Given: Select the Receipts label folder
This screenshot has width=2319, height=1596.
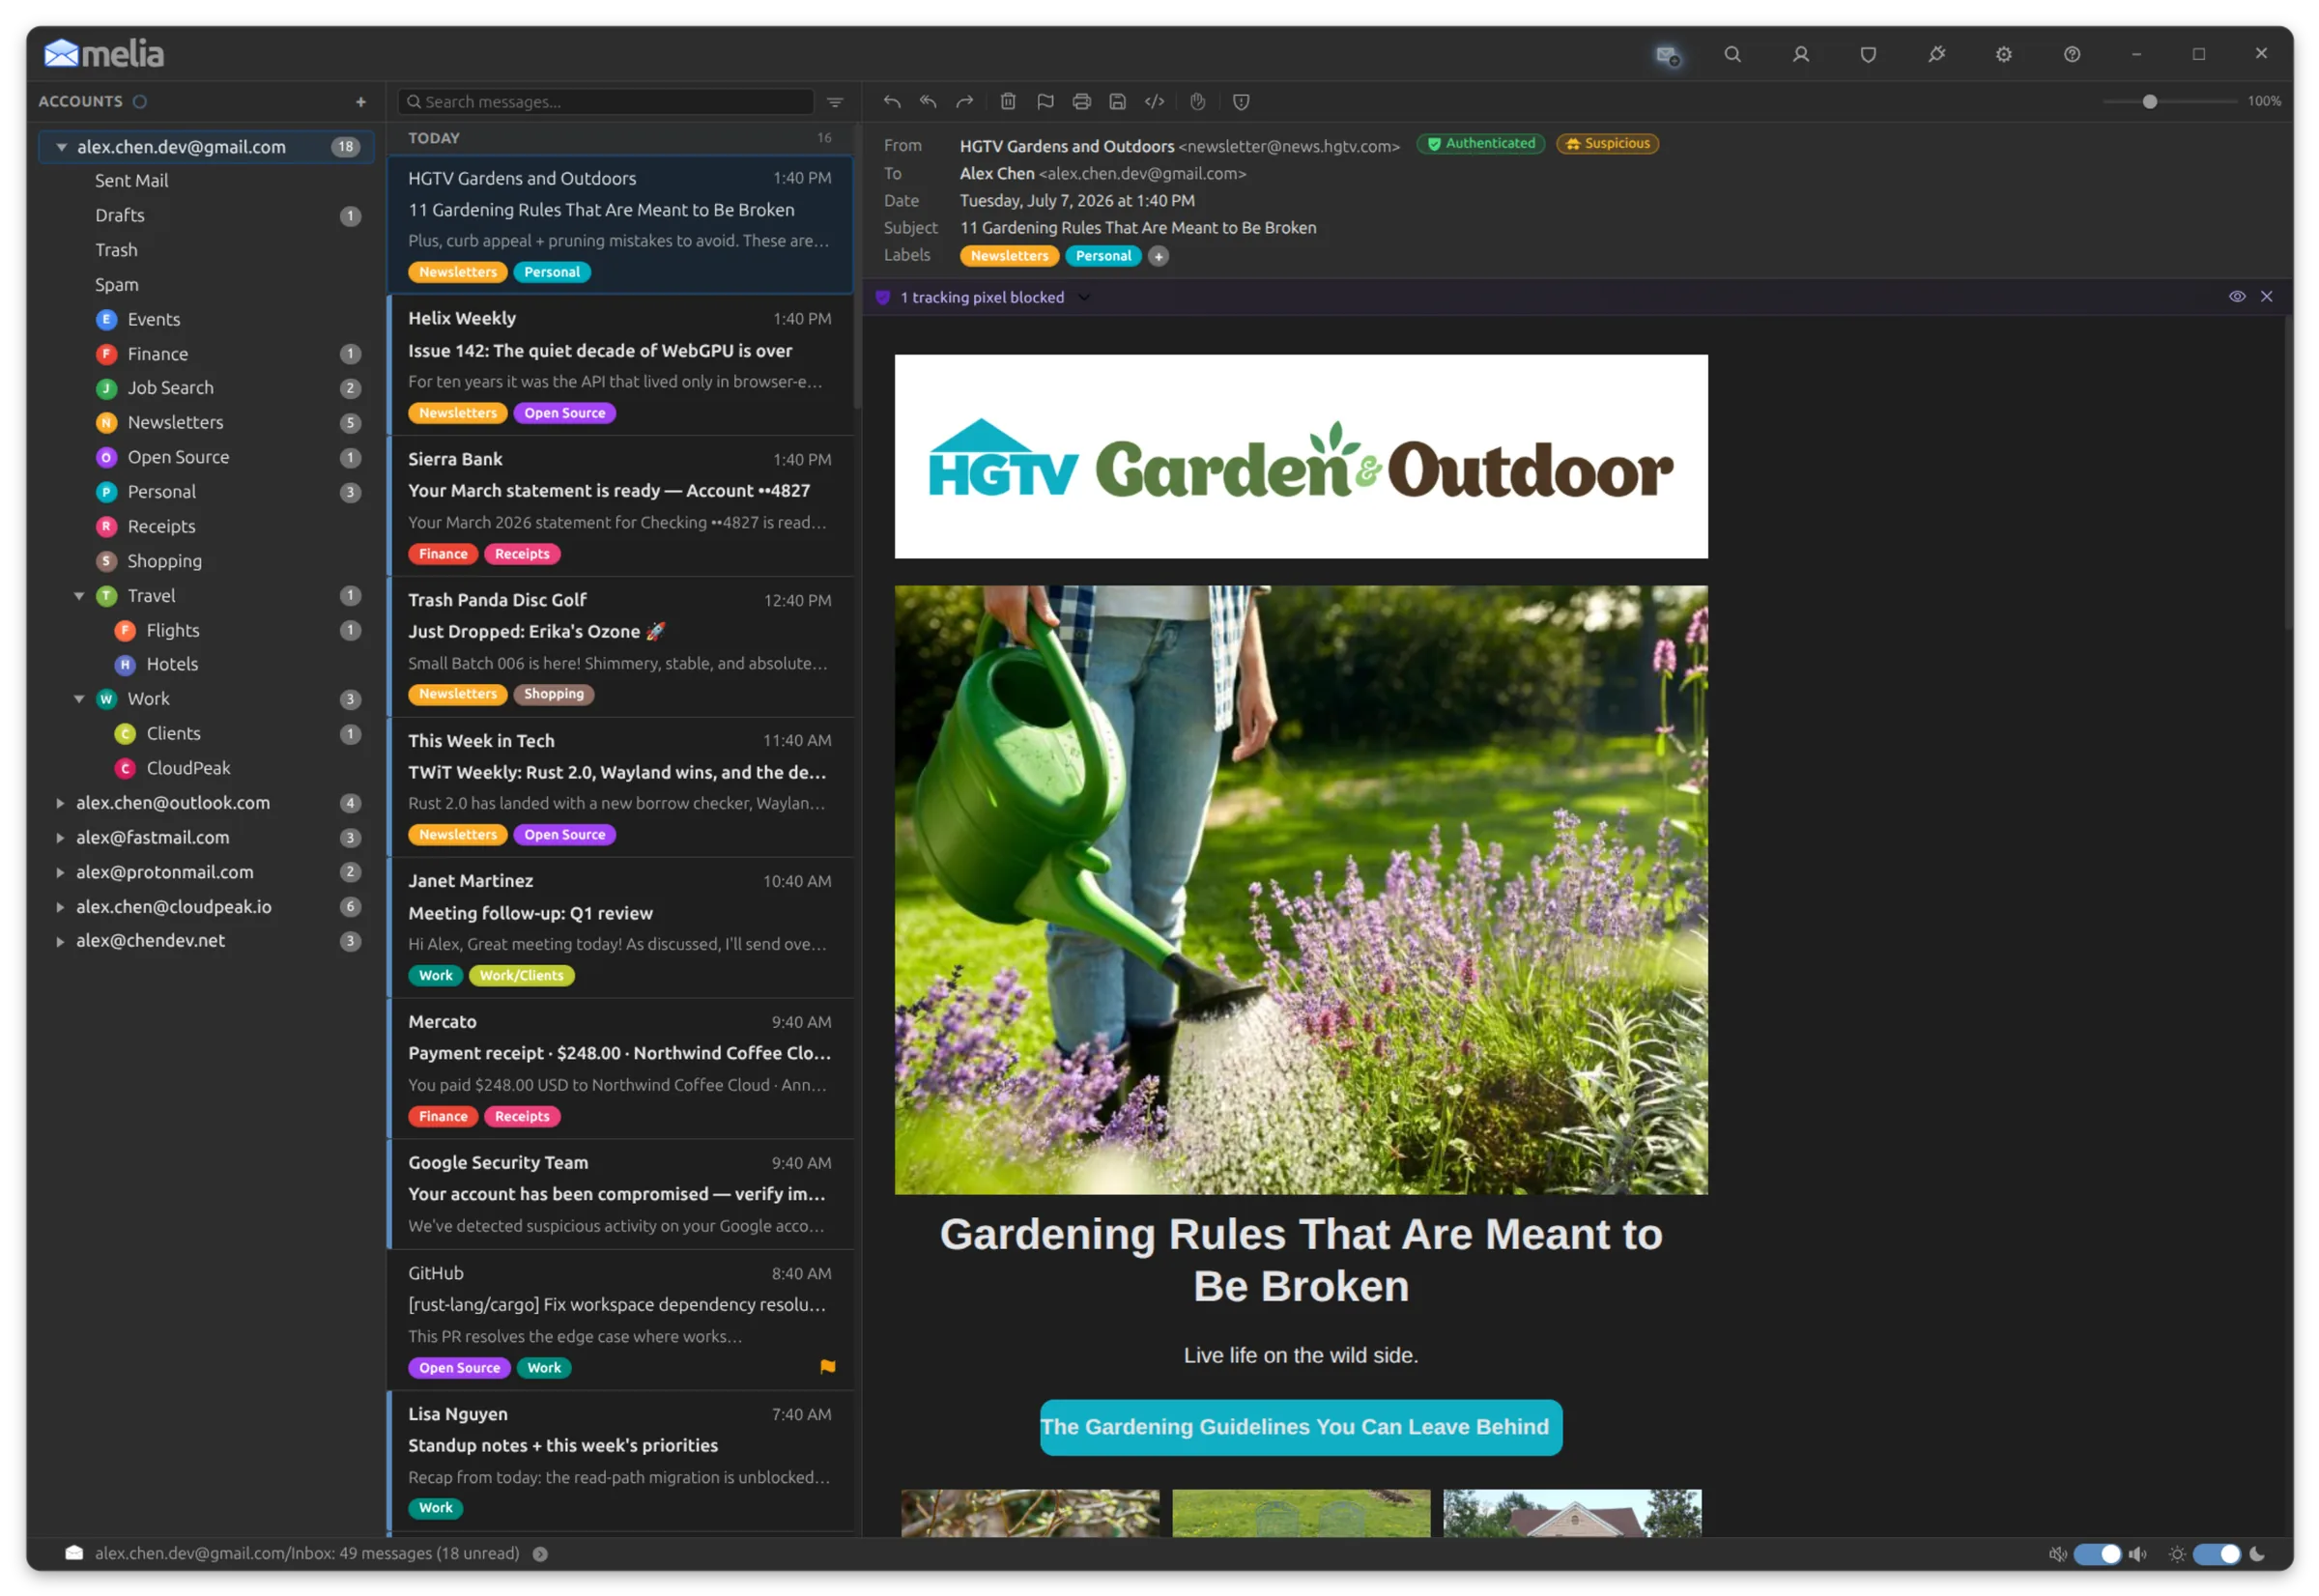Looking at the screenshot, I should pyautogui.click(x=206, y=527).
